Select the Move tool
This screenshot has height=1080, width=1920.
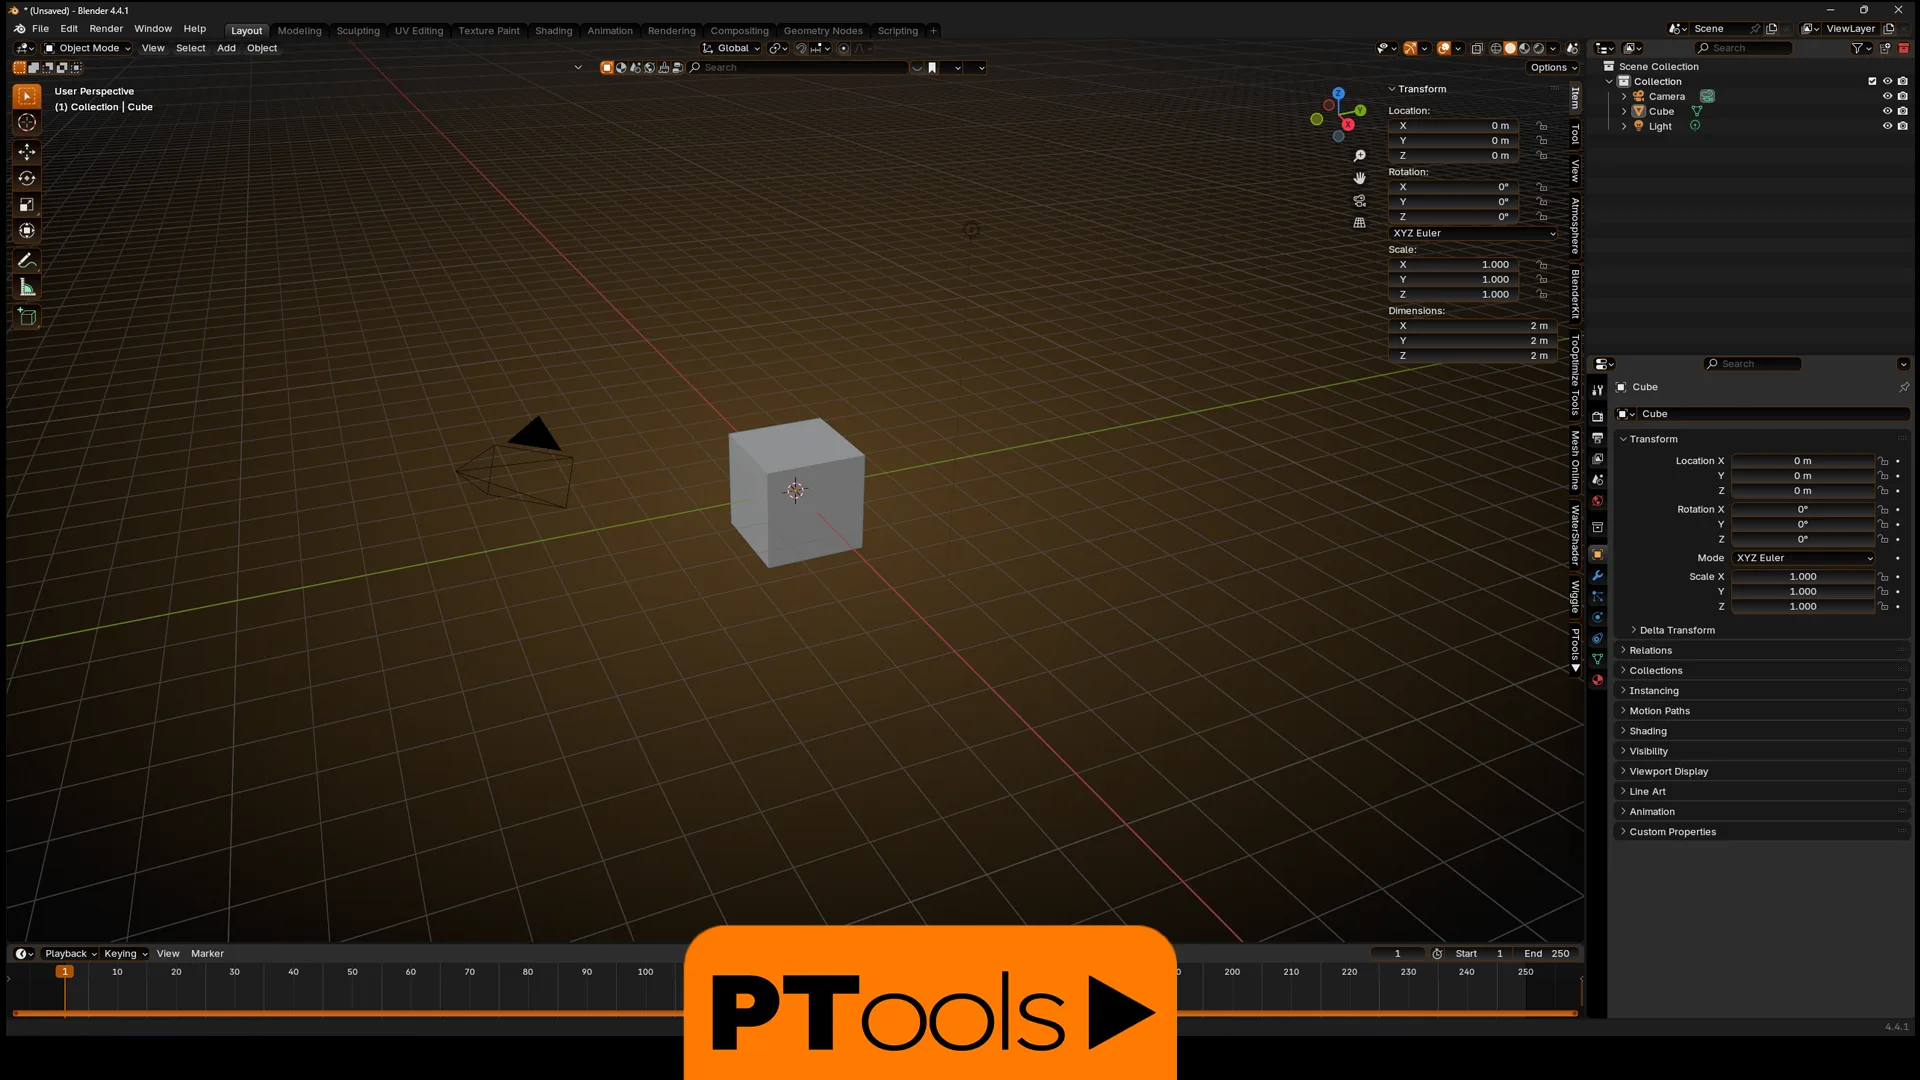tap(27, 152)
